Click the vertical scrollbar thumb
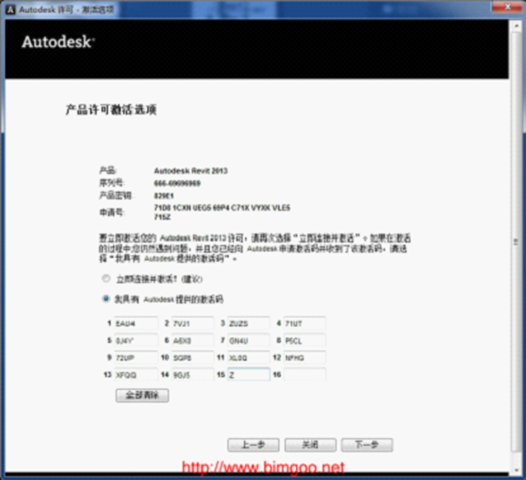The image size is (526, 480). (x=516, y=242)
